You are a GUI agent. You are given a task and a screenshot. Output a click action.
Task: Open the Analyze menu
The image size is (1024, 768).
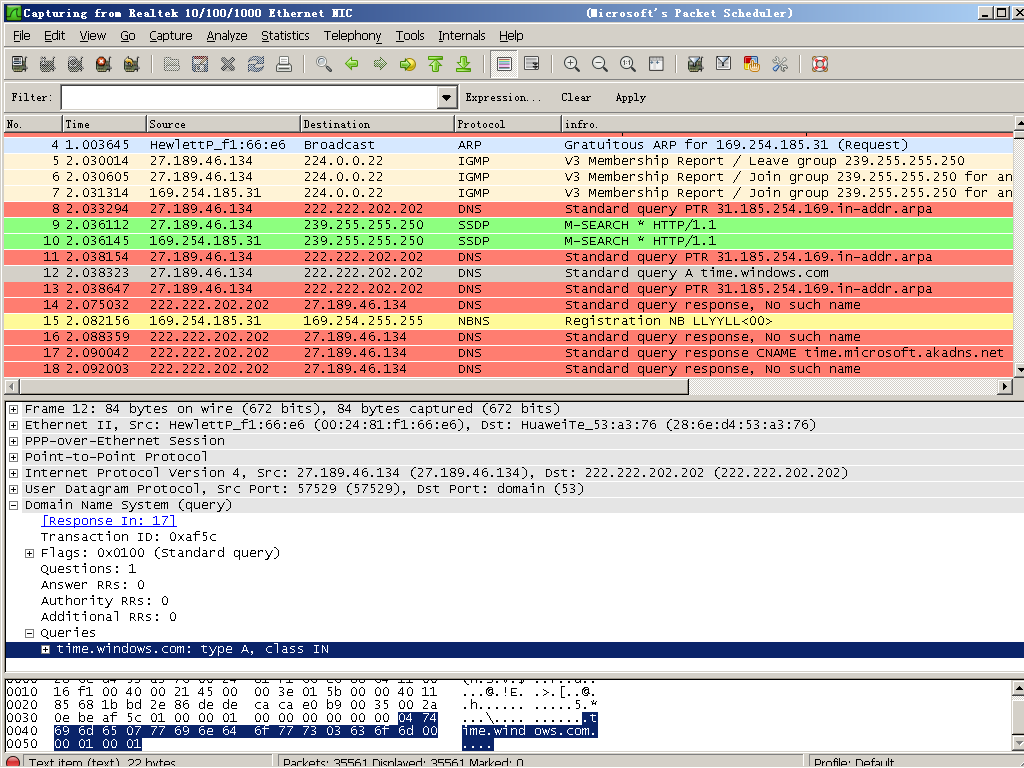point(227,36)
